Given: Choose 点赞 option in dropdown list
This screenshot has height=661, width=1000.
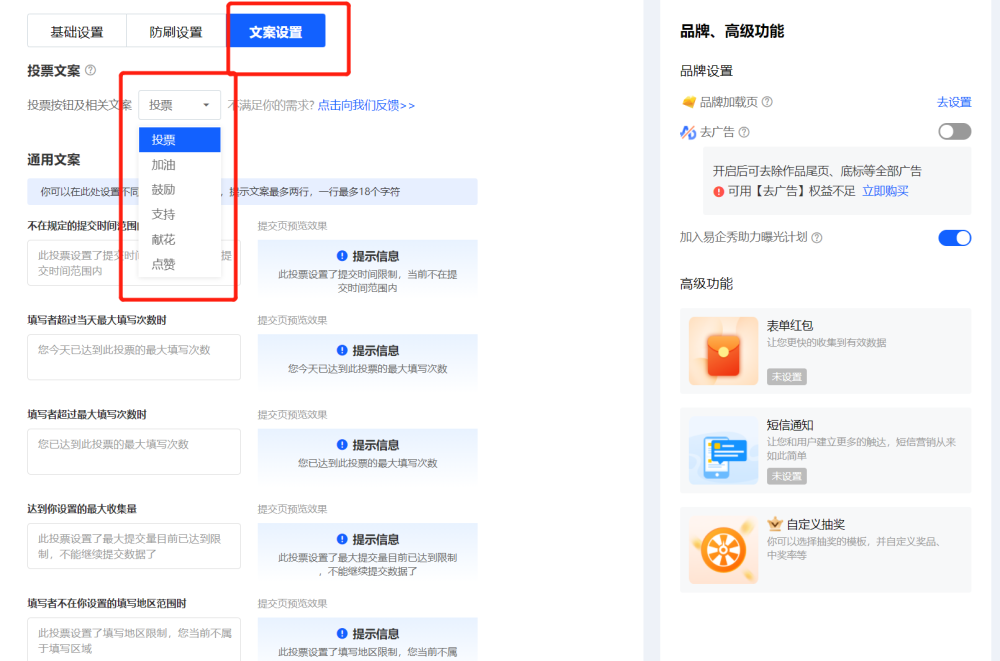Looking at the screenshot, I should 164,264.
